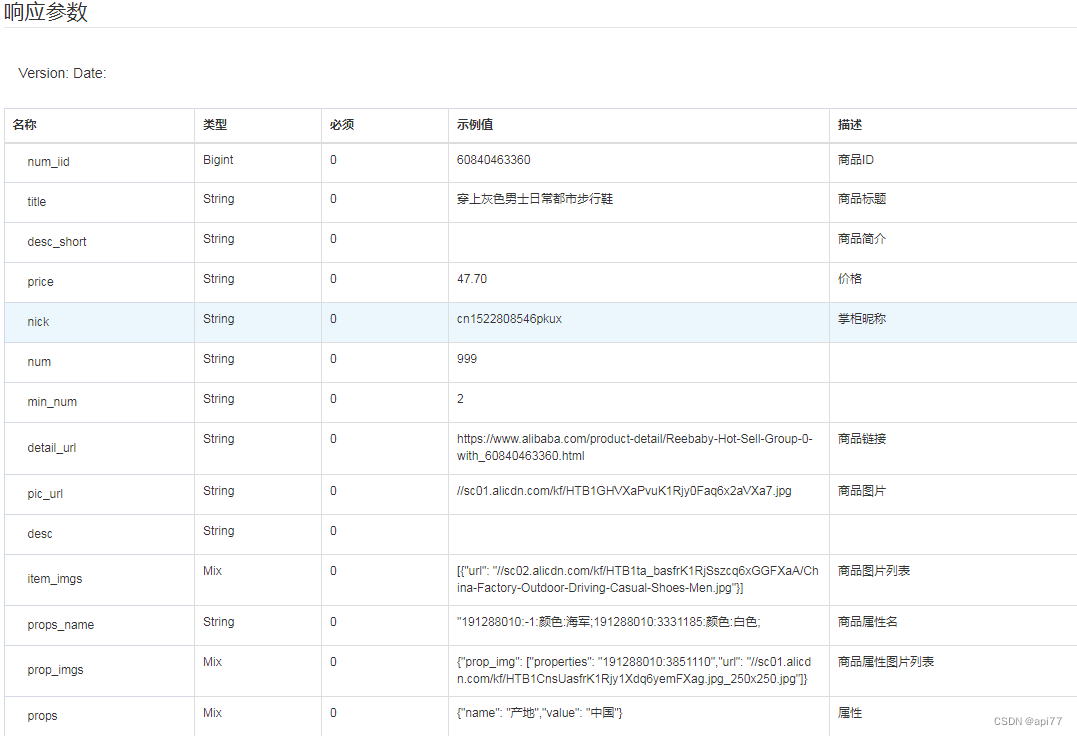
Task: Click the 响应参数 heading
Action: pos(46,12)
